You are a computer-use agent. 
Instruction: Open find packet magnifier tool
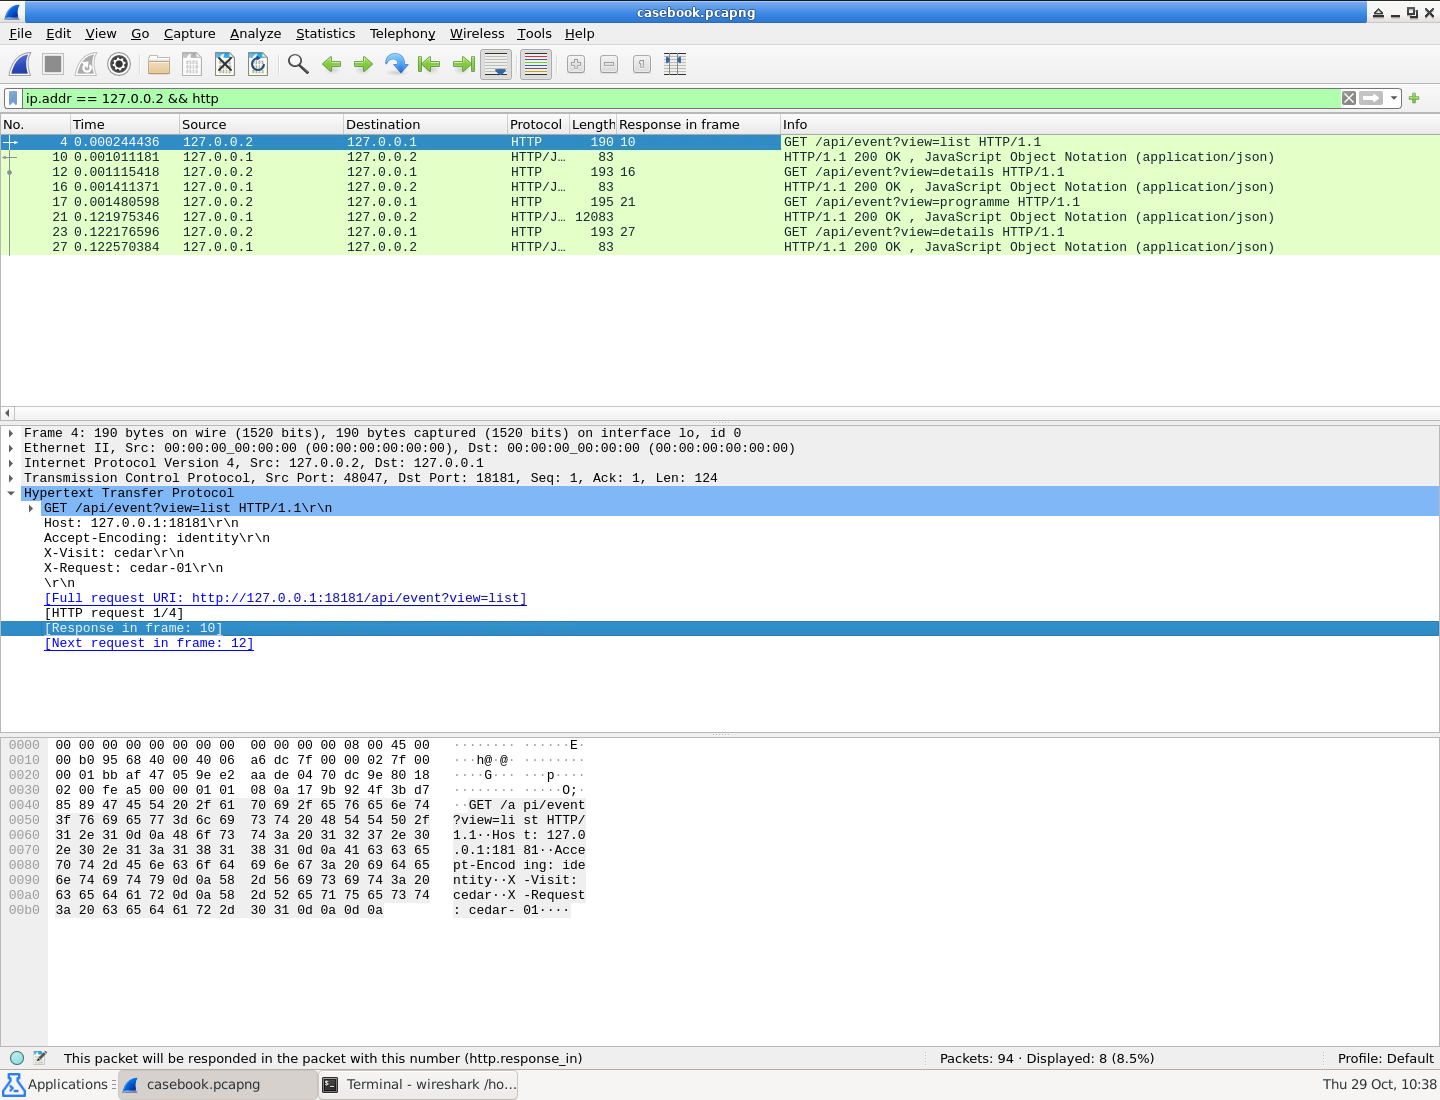[x=298, y=64]
